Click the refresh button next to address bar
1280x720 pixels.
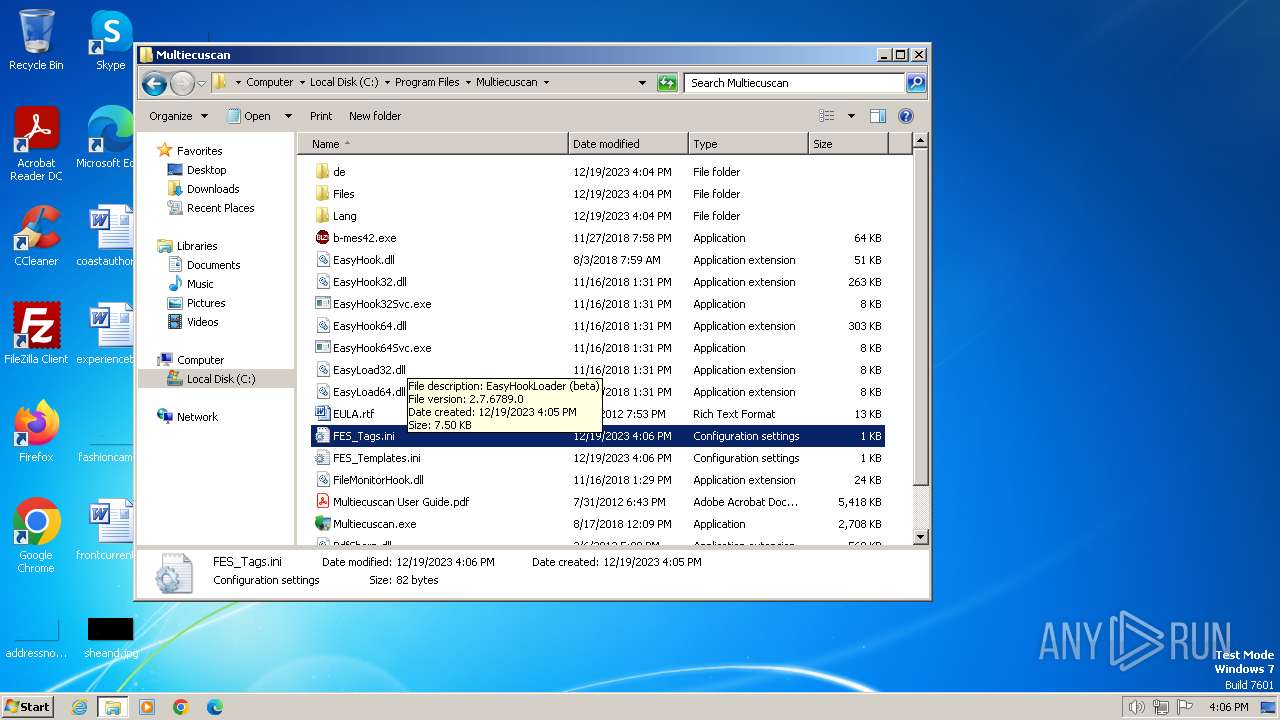tap(667, 83)
